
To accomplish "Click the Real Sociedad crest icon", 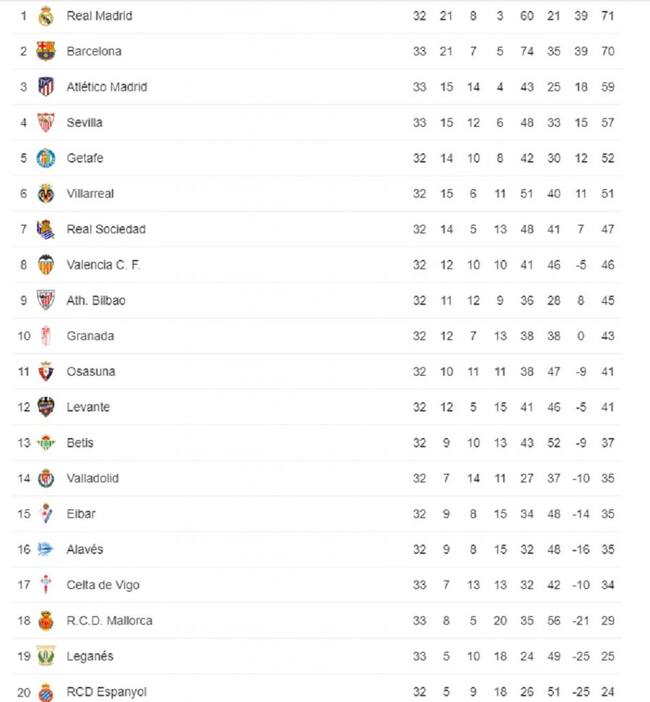I will [x=45, y=229].
